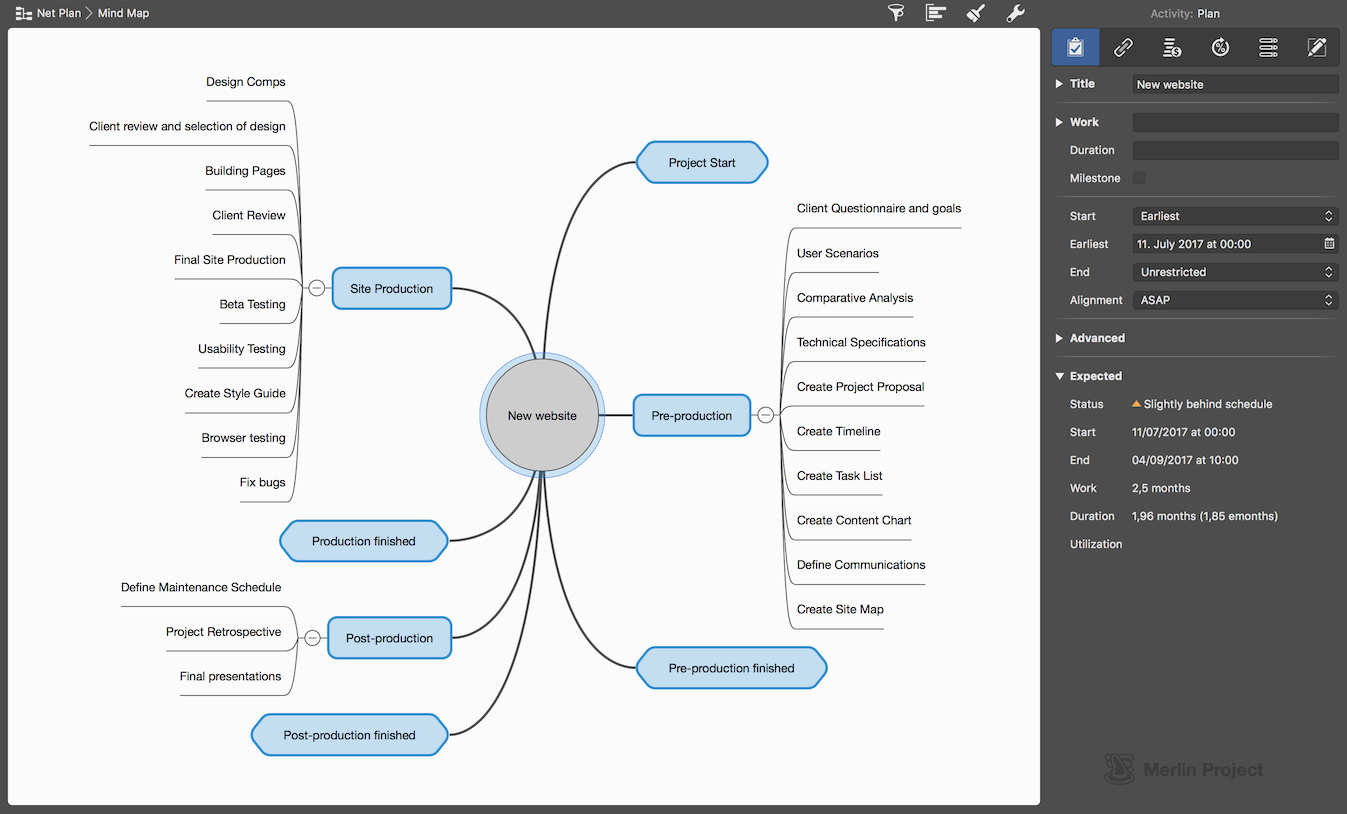Viewport: 1347px width, 814px height.
Task: Select the Final presentations task
Action: (230, 676)
